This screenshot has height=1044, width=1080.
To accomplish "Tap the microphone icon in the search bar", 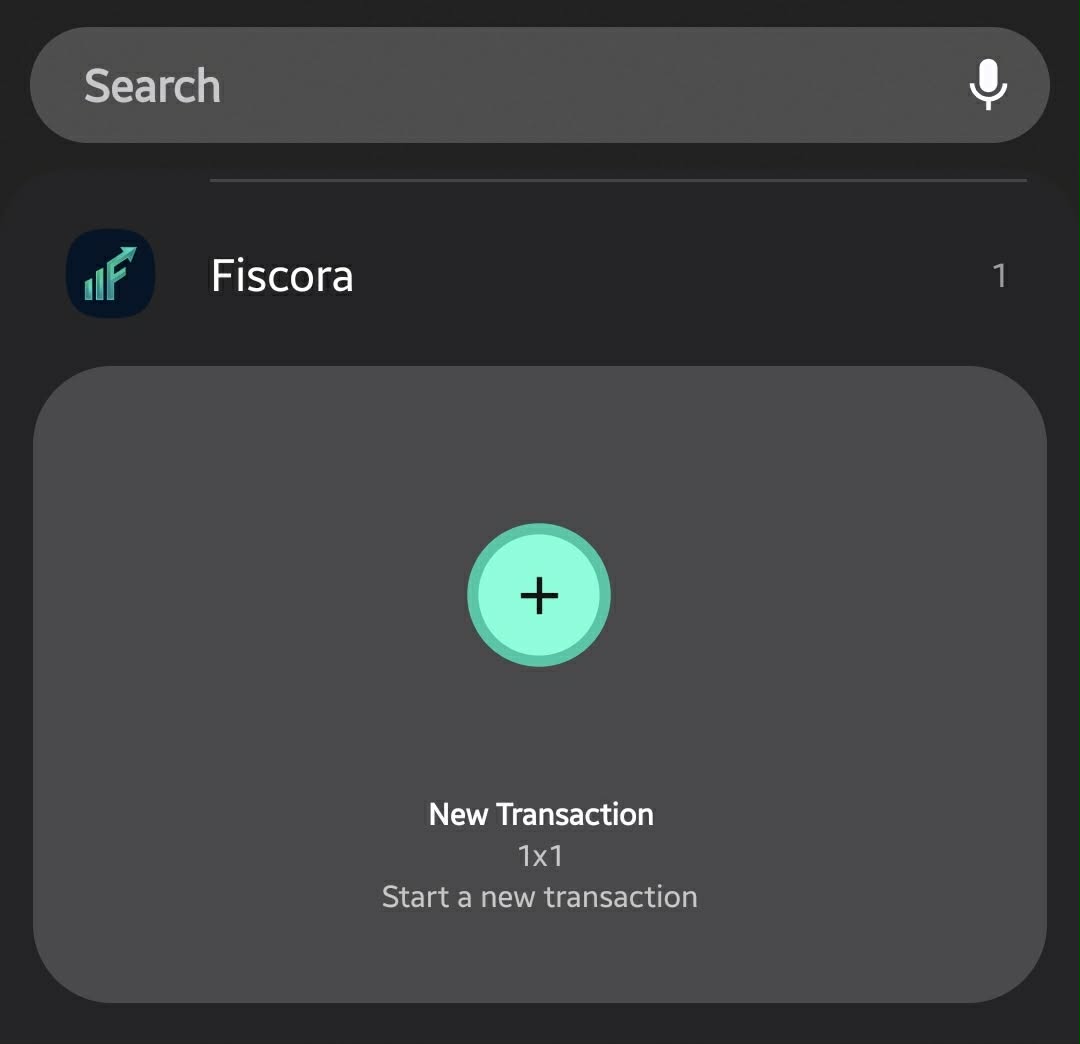I will [x=987, y=85].
